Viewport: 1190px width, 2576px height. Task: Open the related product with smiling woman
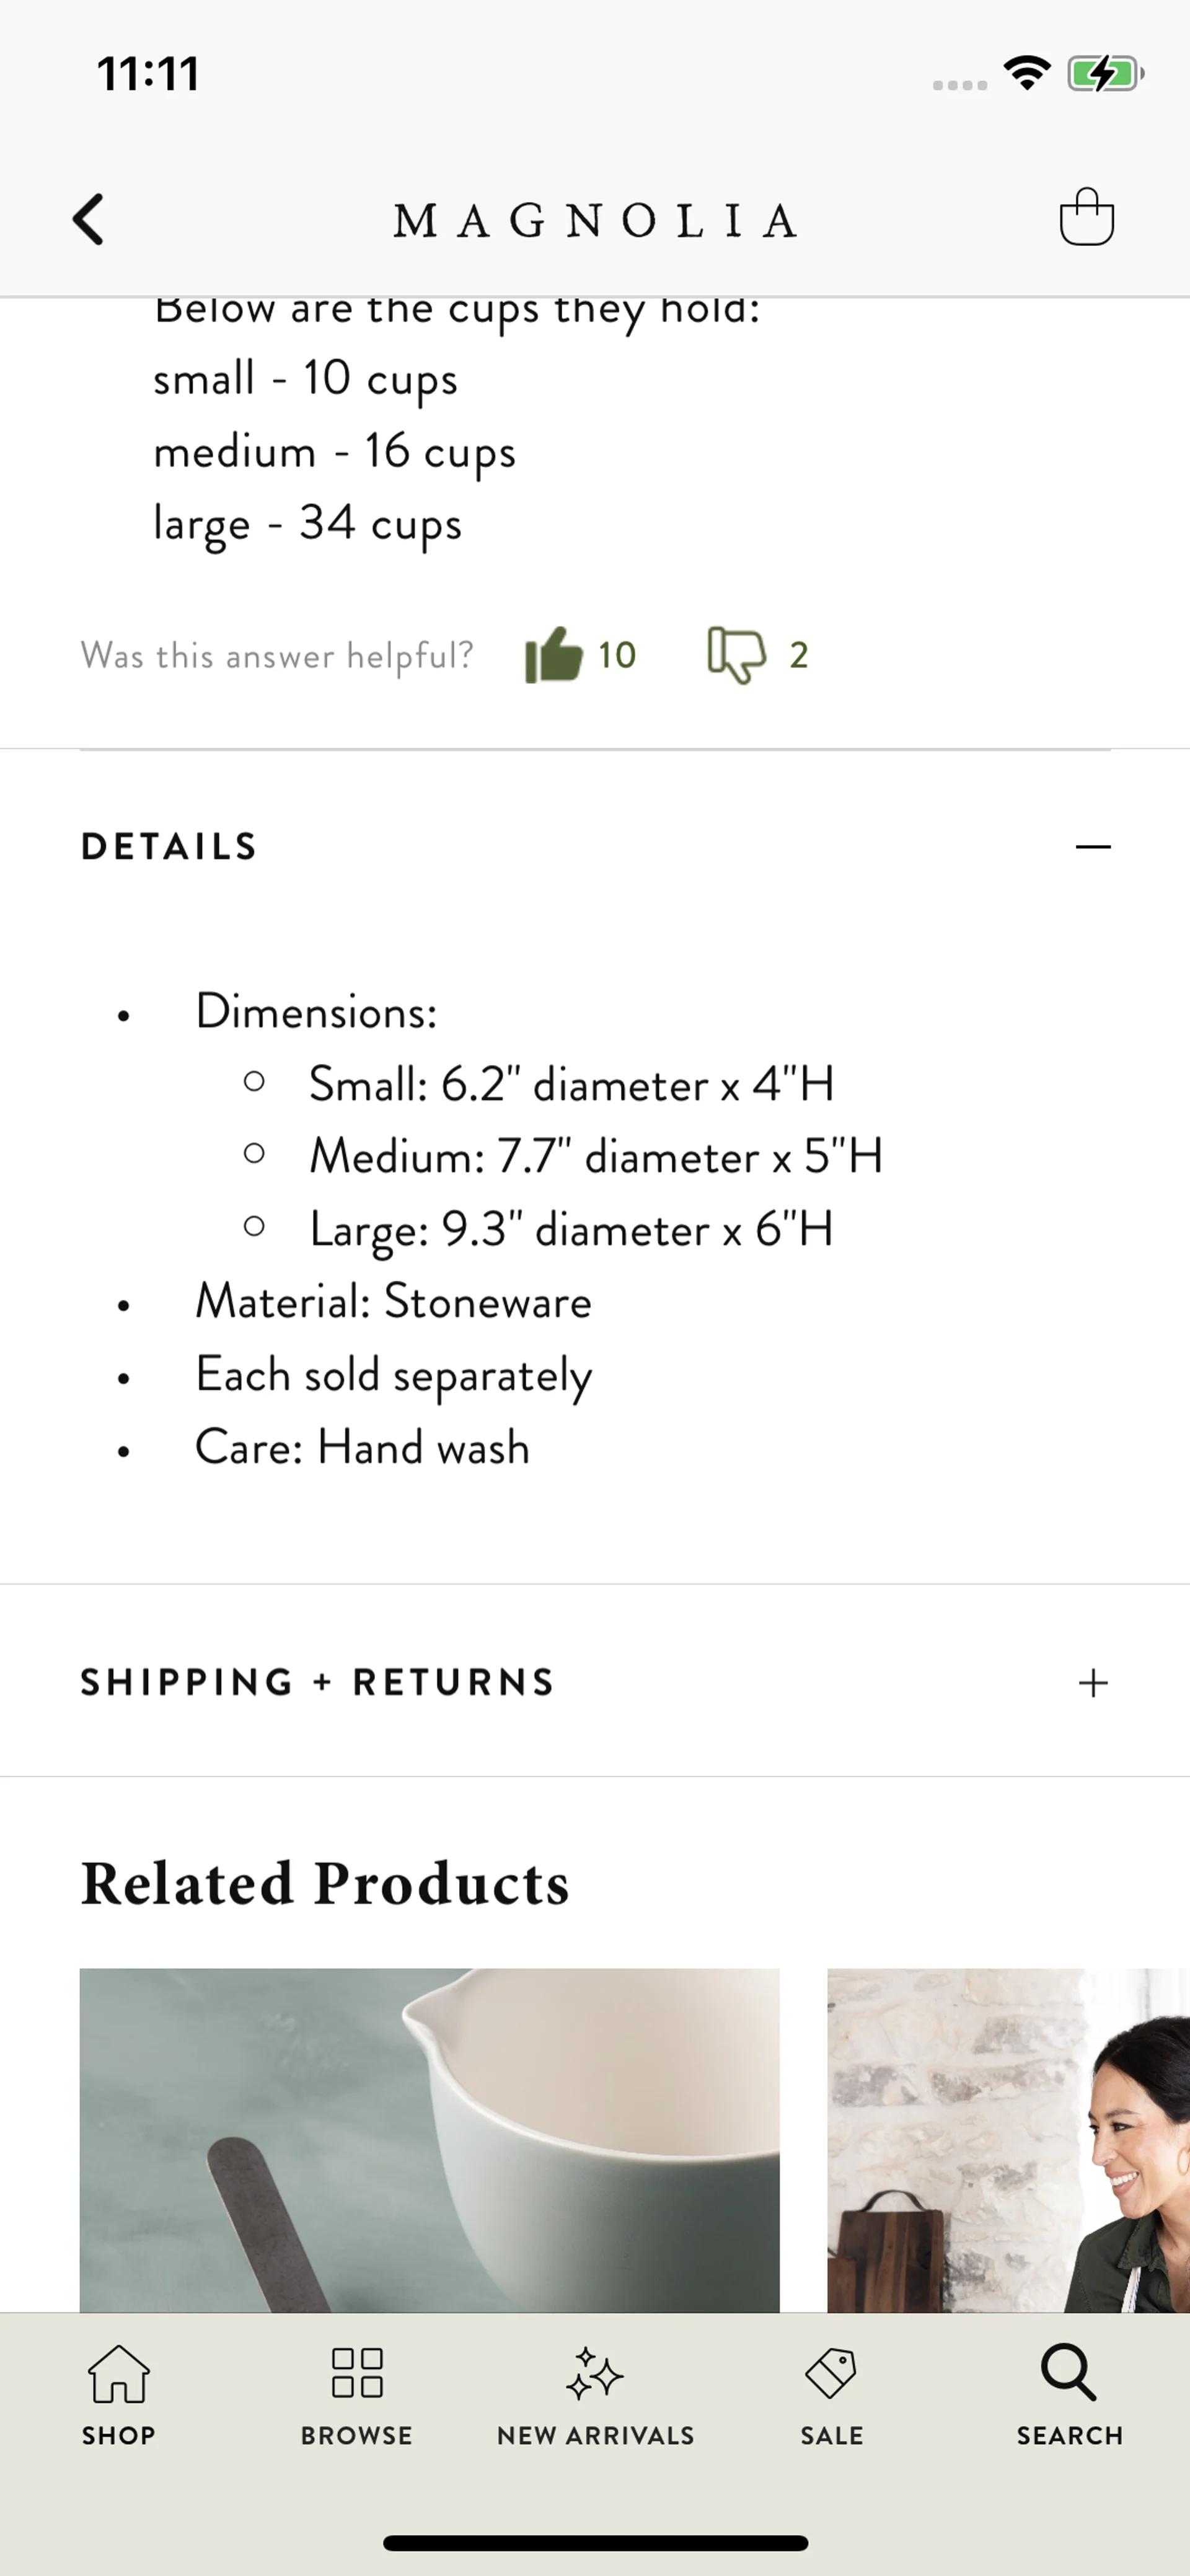(x=1008, y=2140)
